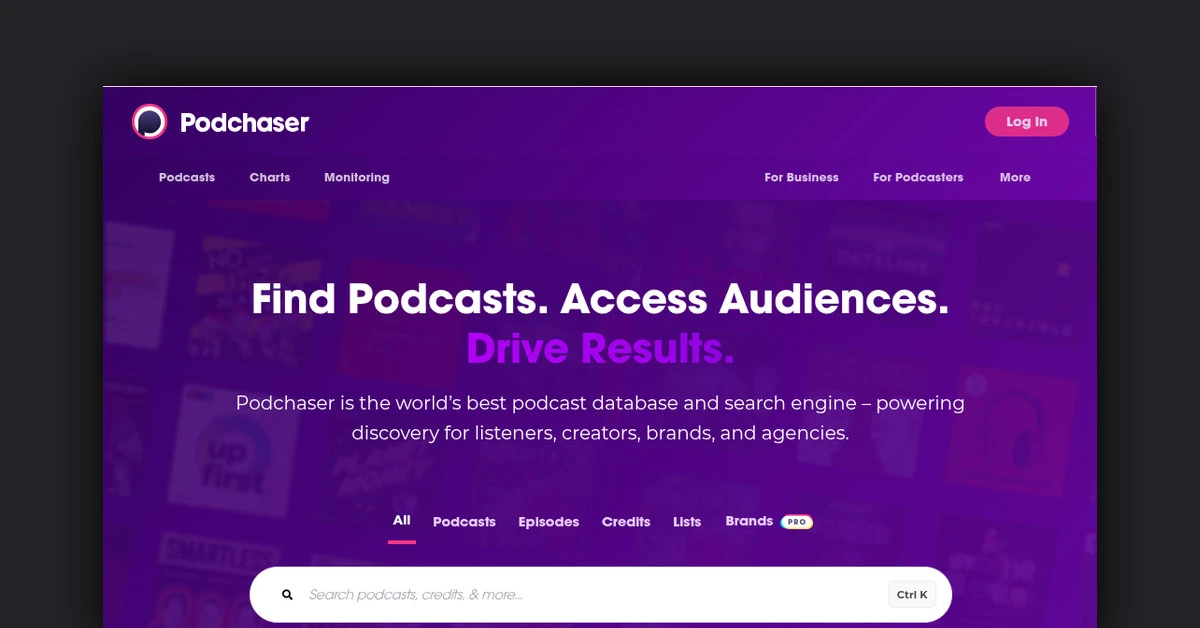Click the For Business link

click(x=801, y=177)
